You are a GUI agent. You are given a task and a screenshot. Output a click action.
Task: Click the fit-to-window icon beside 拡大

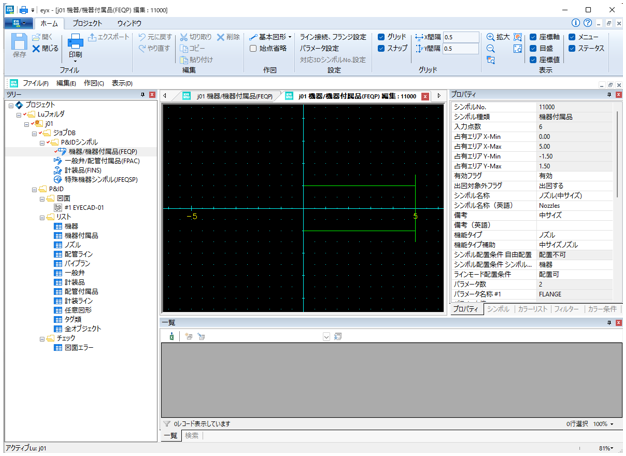(x=517, y=37)
